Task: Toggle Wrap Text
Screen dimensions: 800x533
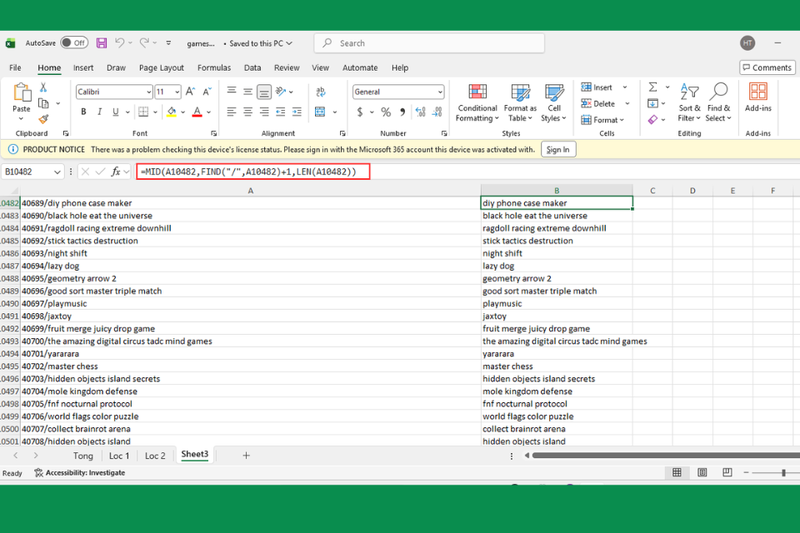Action: pyautogui.click(x=320, y=92)
